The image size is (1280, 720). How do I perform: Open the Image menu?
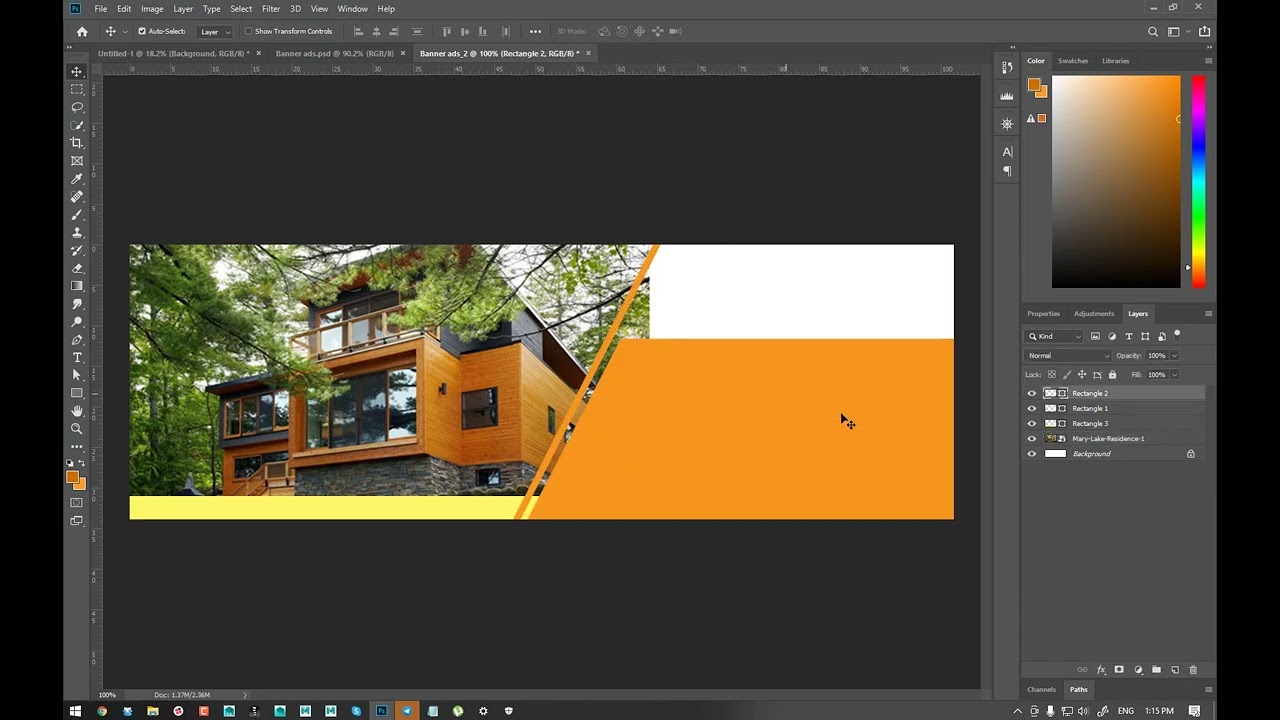tap(152, 9)
